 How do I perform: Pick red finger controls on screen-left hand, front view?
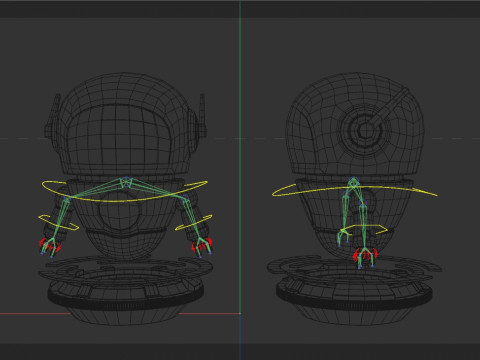tap(50, 246)
